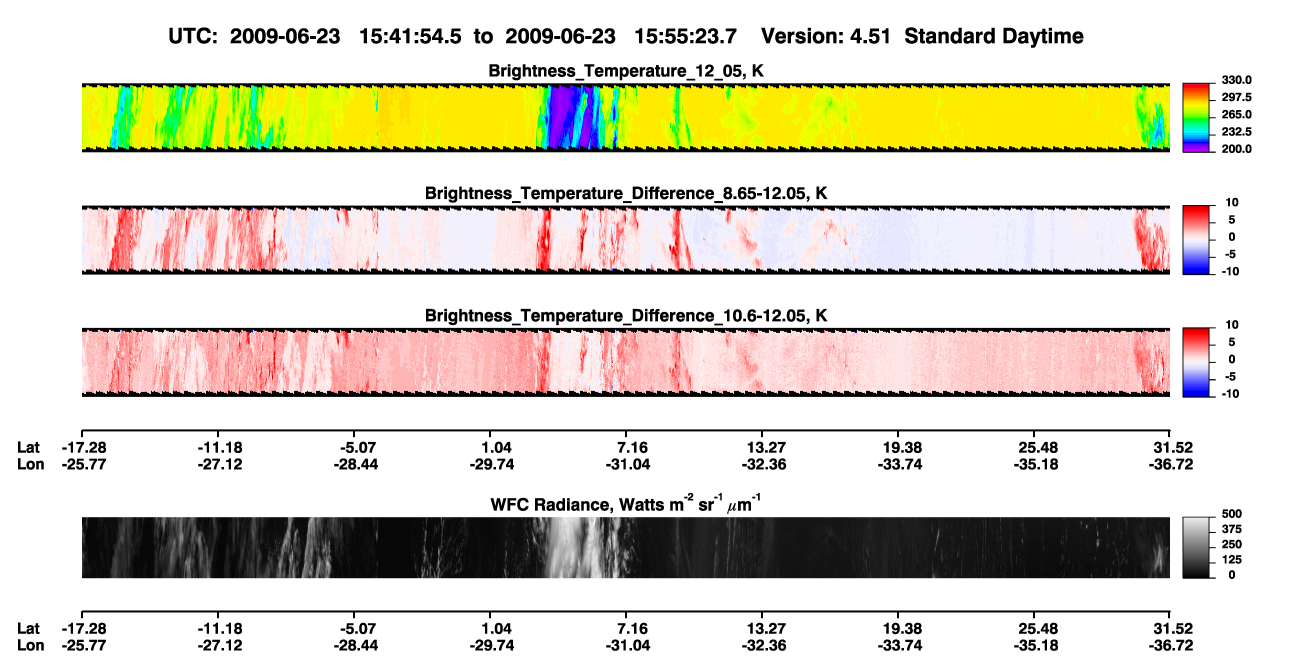This screenshot has width=1300, height=667.
Task: Click the 'Brightness_Temperature_12_05, K' panel title
Action: [x=626, y=71]
